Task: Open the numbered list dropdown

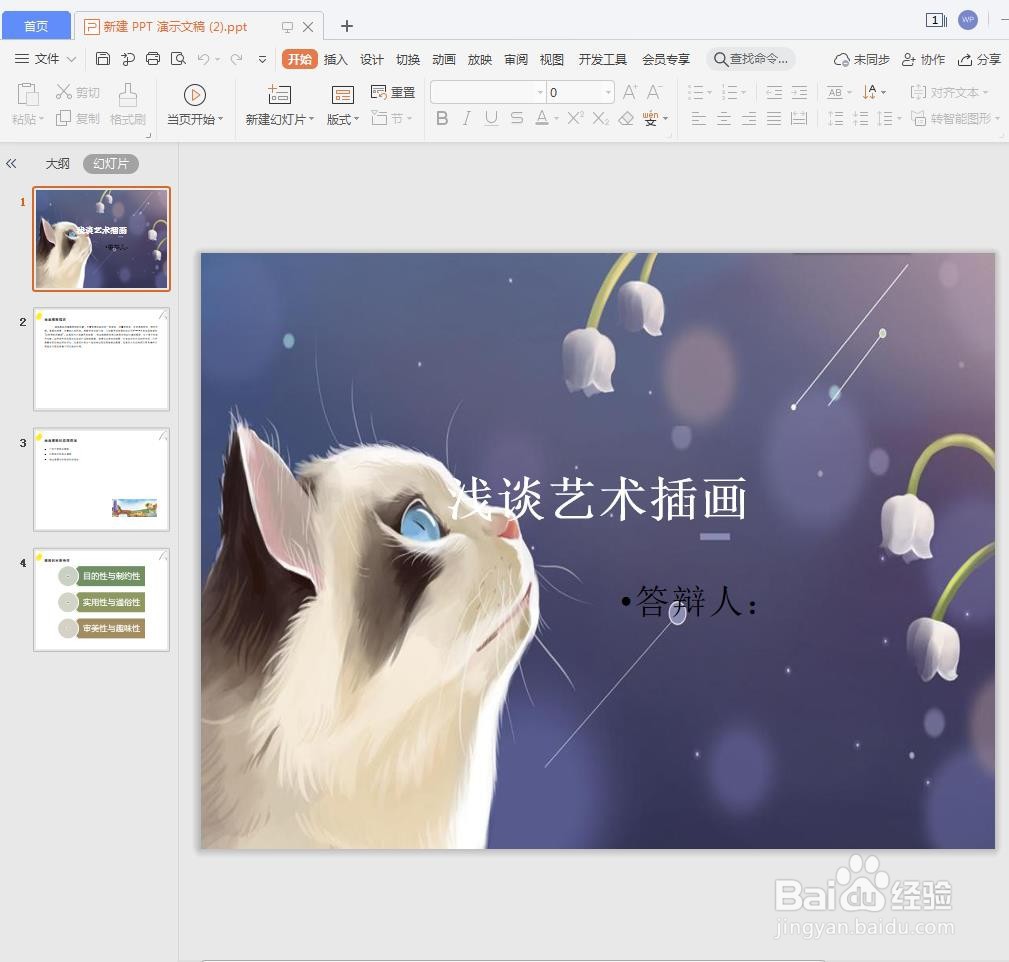Action: tap(743, 92)
